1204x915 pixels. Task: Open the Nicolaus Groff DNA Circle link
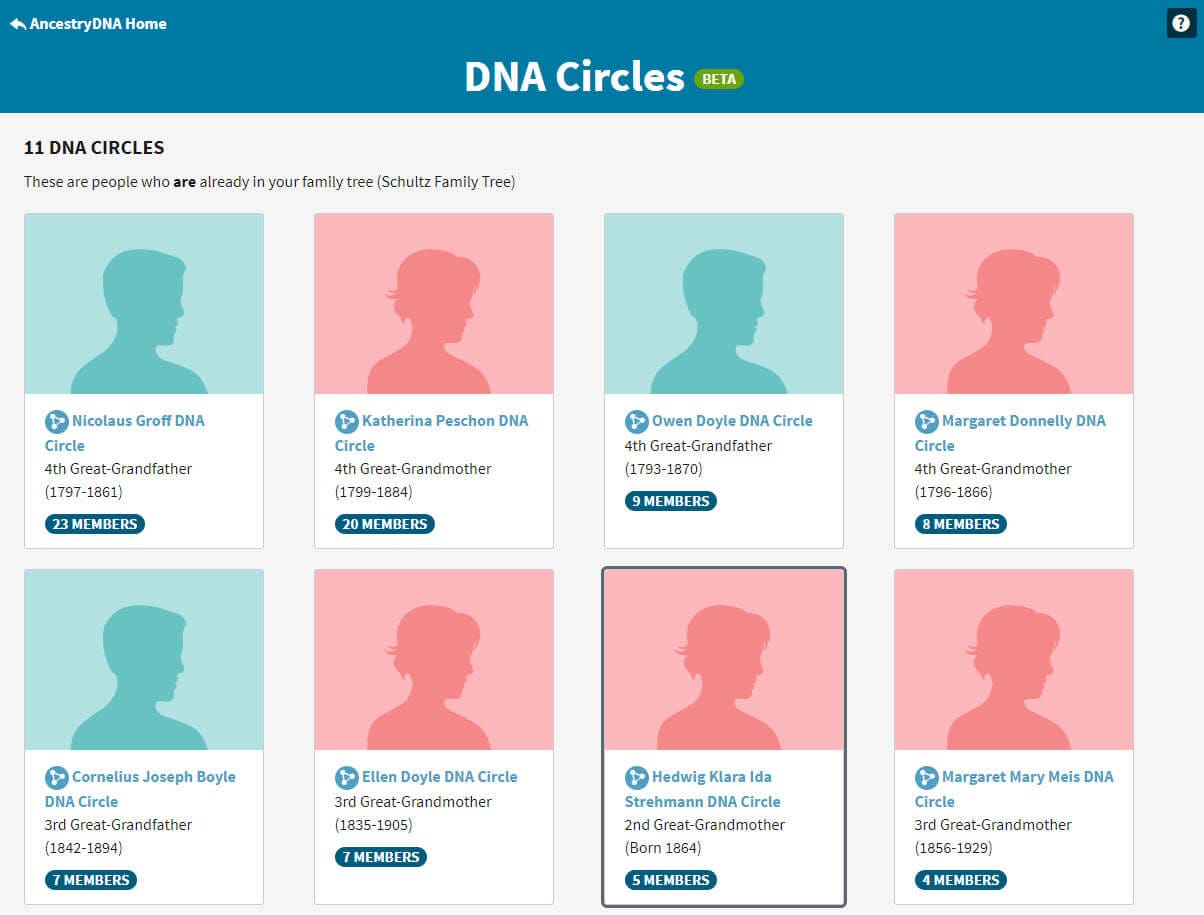(x=135, y=421)
